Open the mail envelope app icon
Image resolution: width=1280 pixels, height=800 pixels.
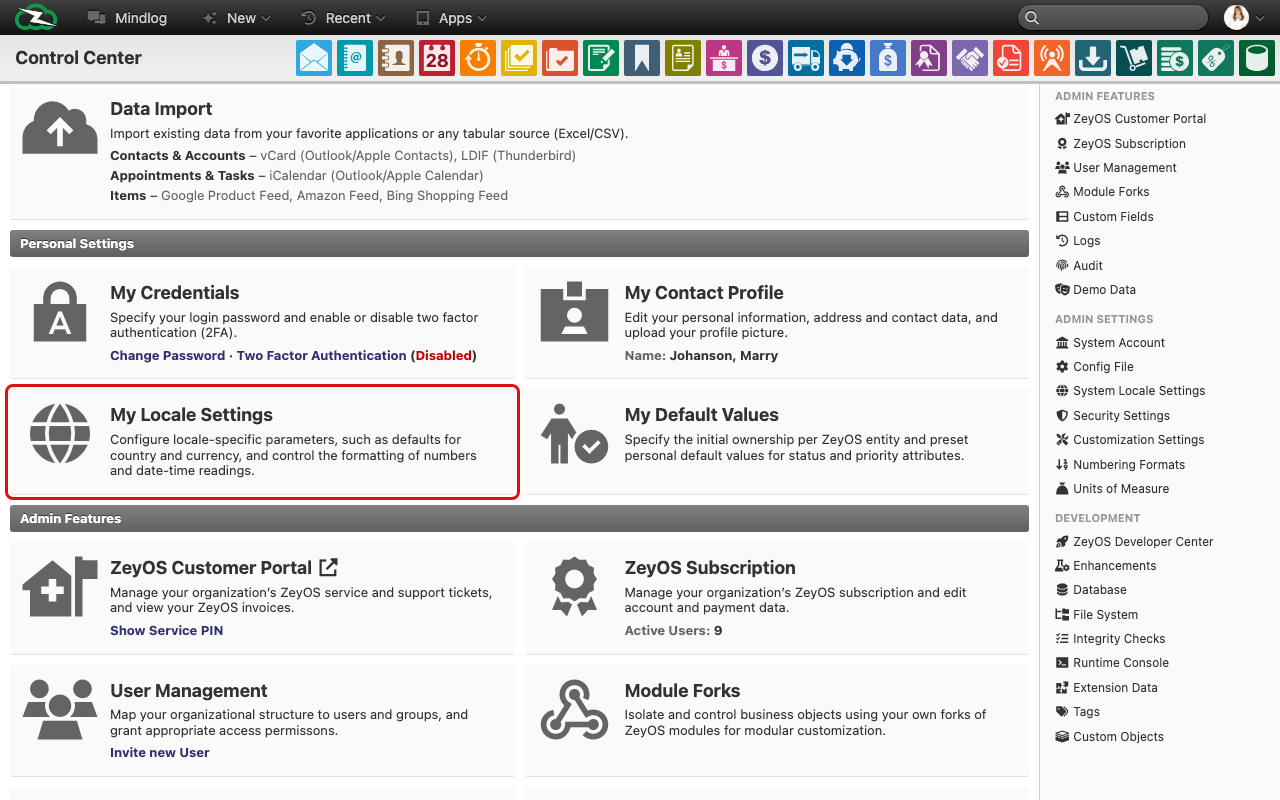[314, 58]
